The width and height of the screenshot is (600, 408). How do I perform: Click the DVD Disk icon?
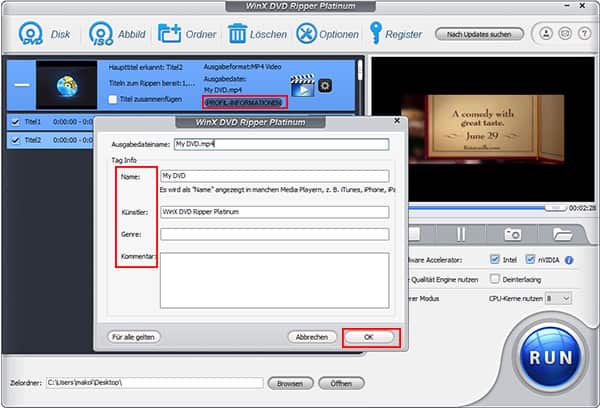(31, 34)
